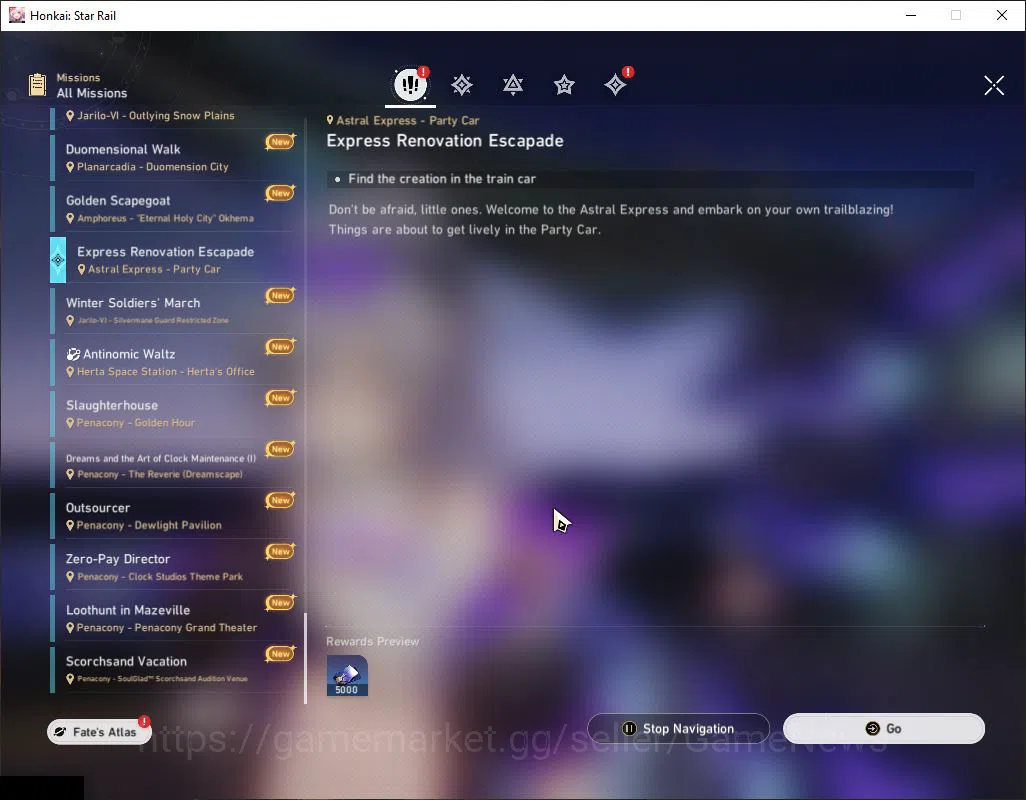This screenshot has width=1026, height=800.
Task: Select the Antinomic Waltz mission
Action: pyautogui.click(x=173, y=362)
